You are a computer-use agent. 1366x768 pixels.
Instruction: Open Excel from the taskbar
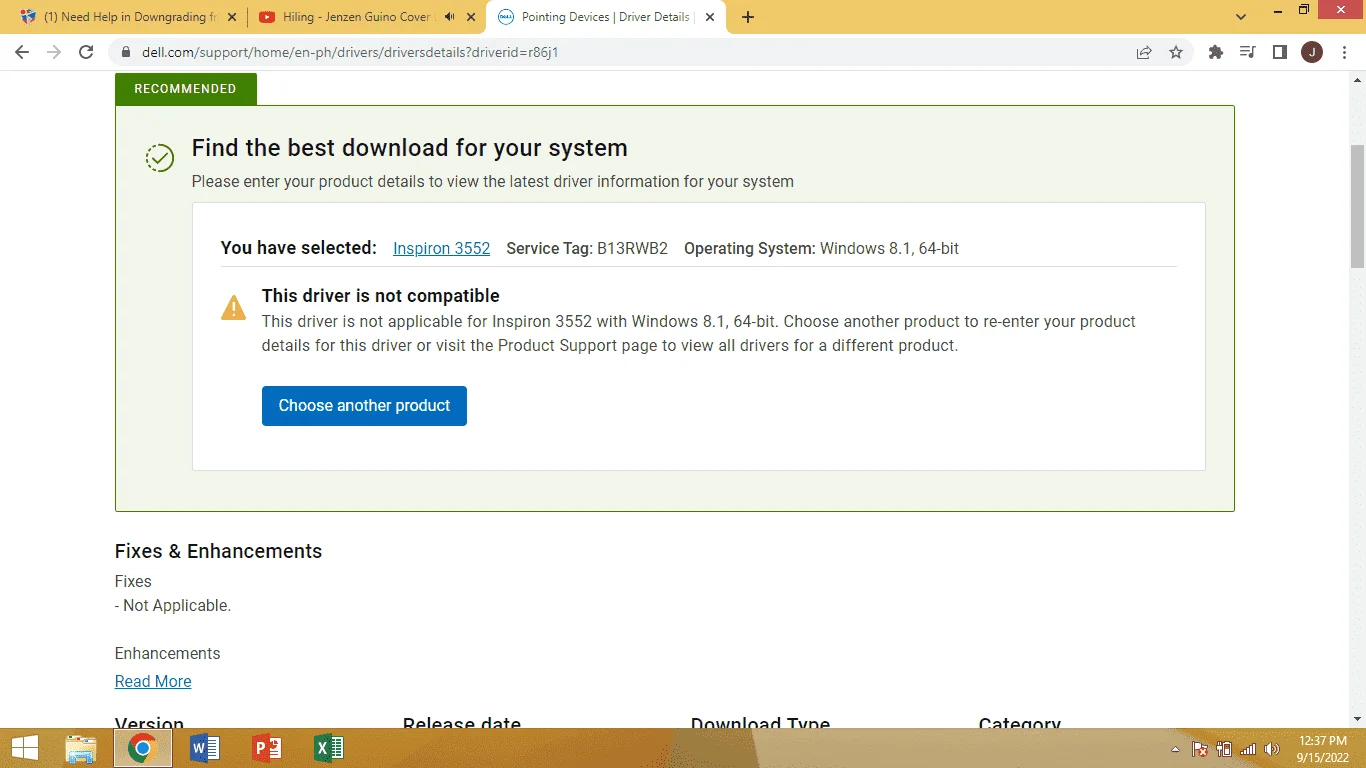329,748
